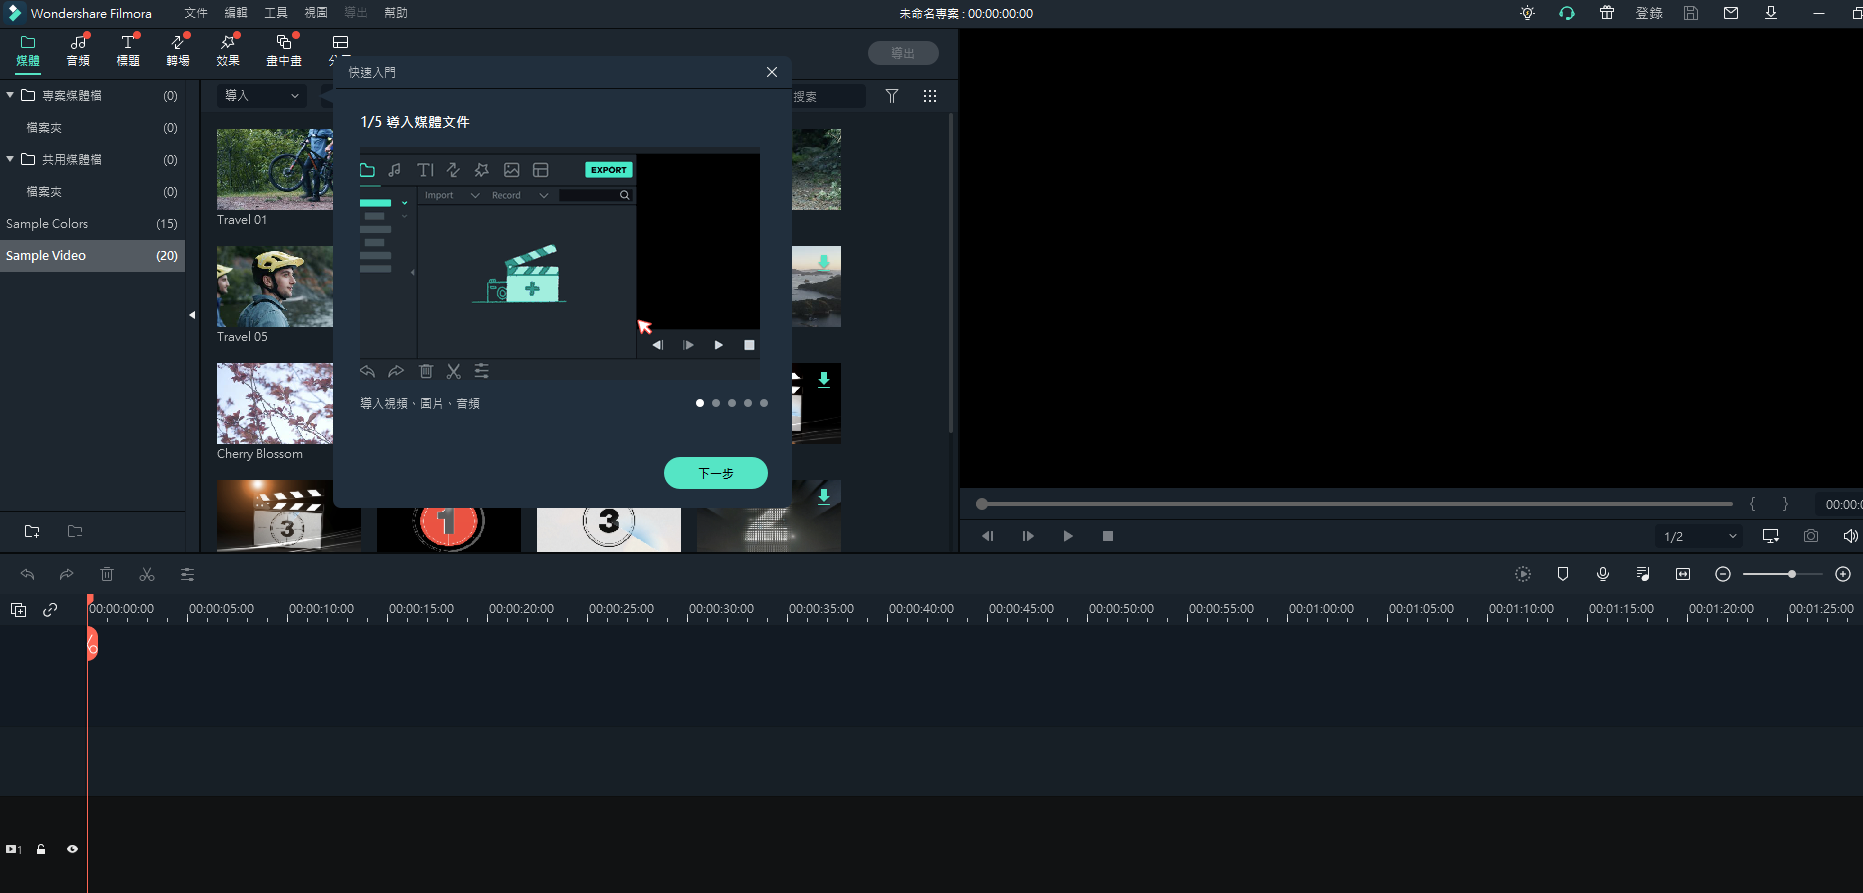Open the 畫中畫 elements tab
Screen dimensions: 1863x893
click(284, 50)
